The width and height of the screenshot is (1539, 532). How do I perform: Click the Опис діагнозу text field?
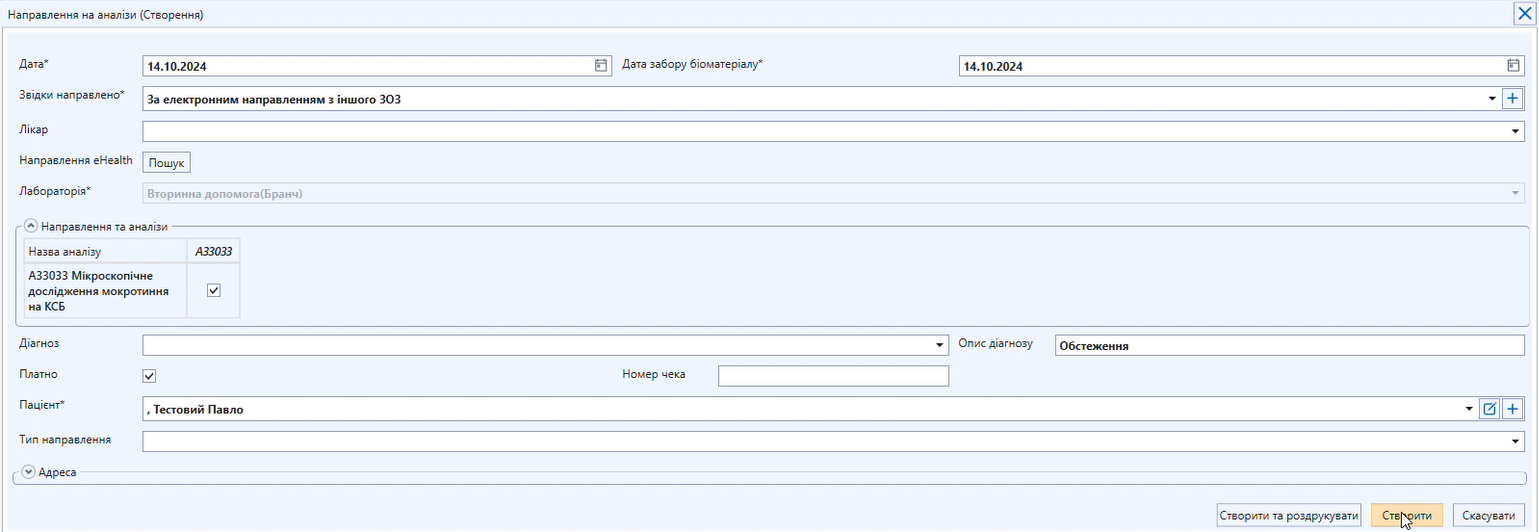1290,346
